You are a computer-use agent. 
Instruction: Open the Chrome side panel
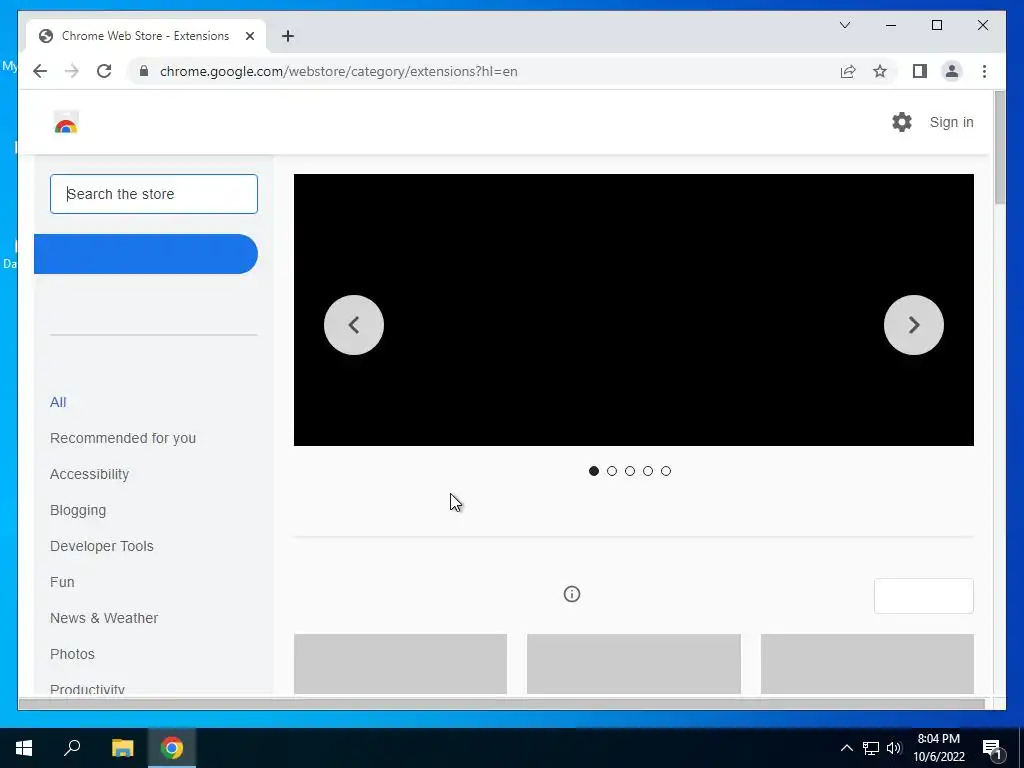(920, 71)
